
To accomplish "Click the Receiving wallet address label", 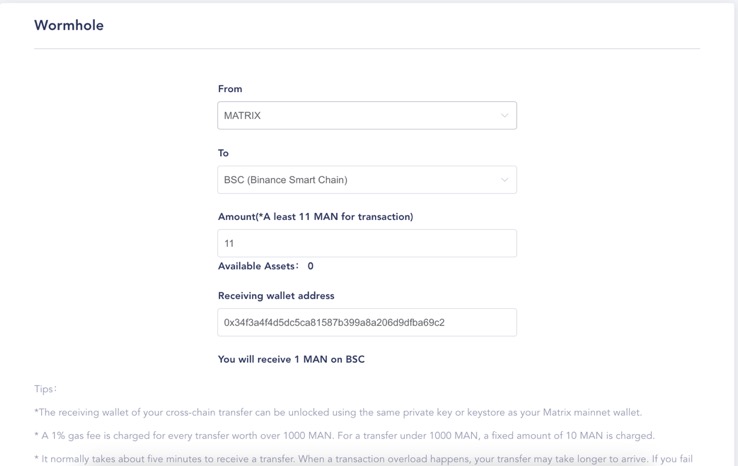I will [x=276, y=296].
